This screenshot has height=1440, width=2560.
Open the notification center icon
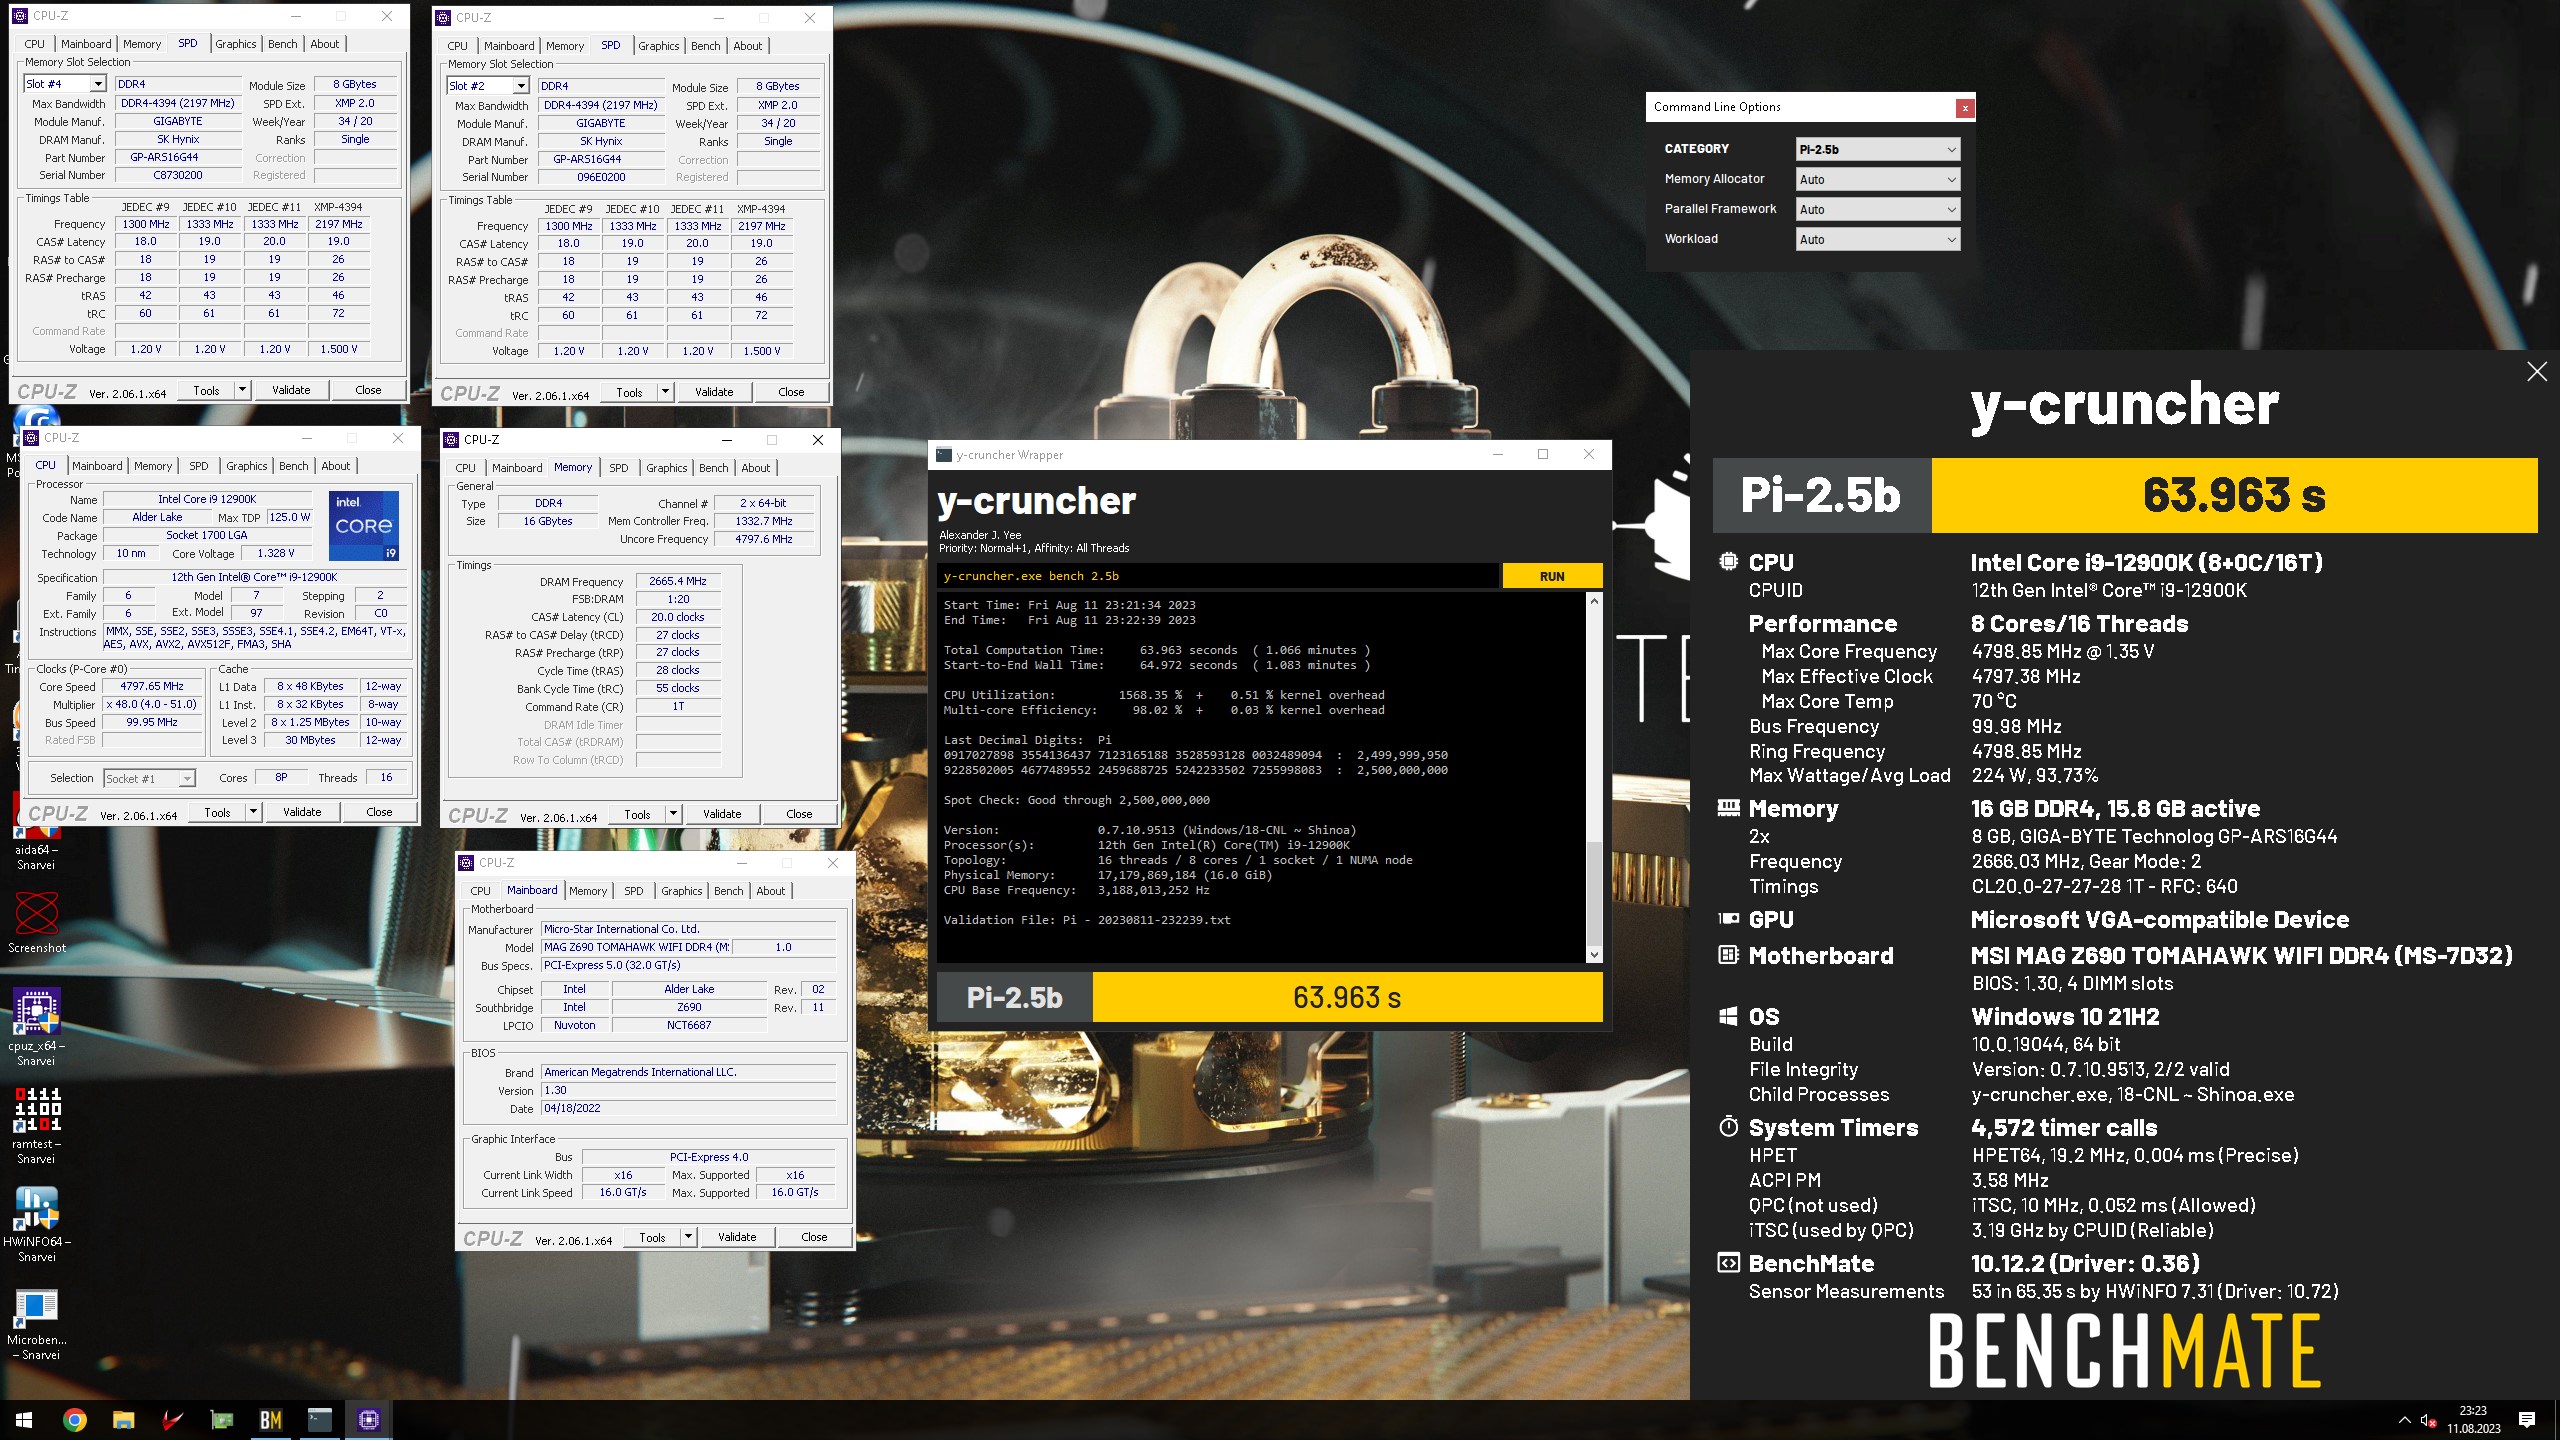(2527, 1419)
